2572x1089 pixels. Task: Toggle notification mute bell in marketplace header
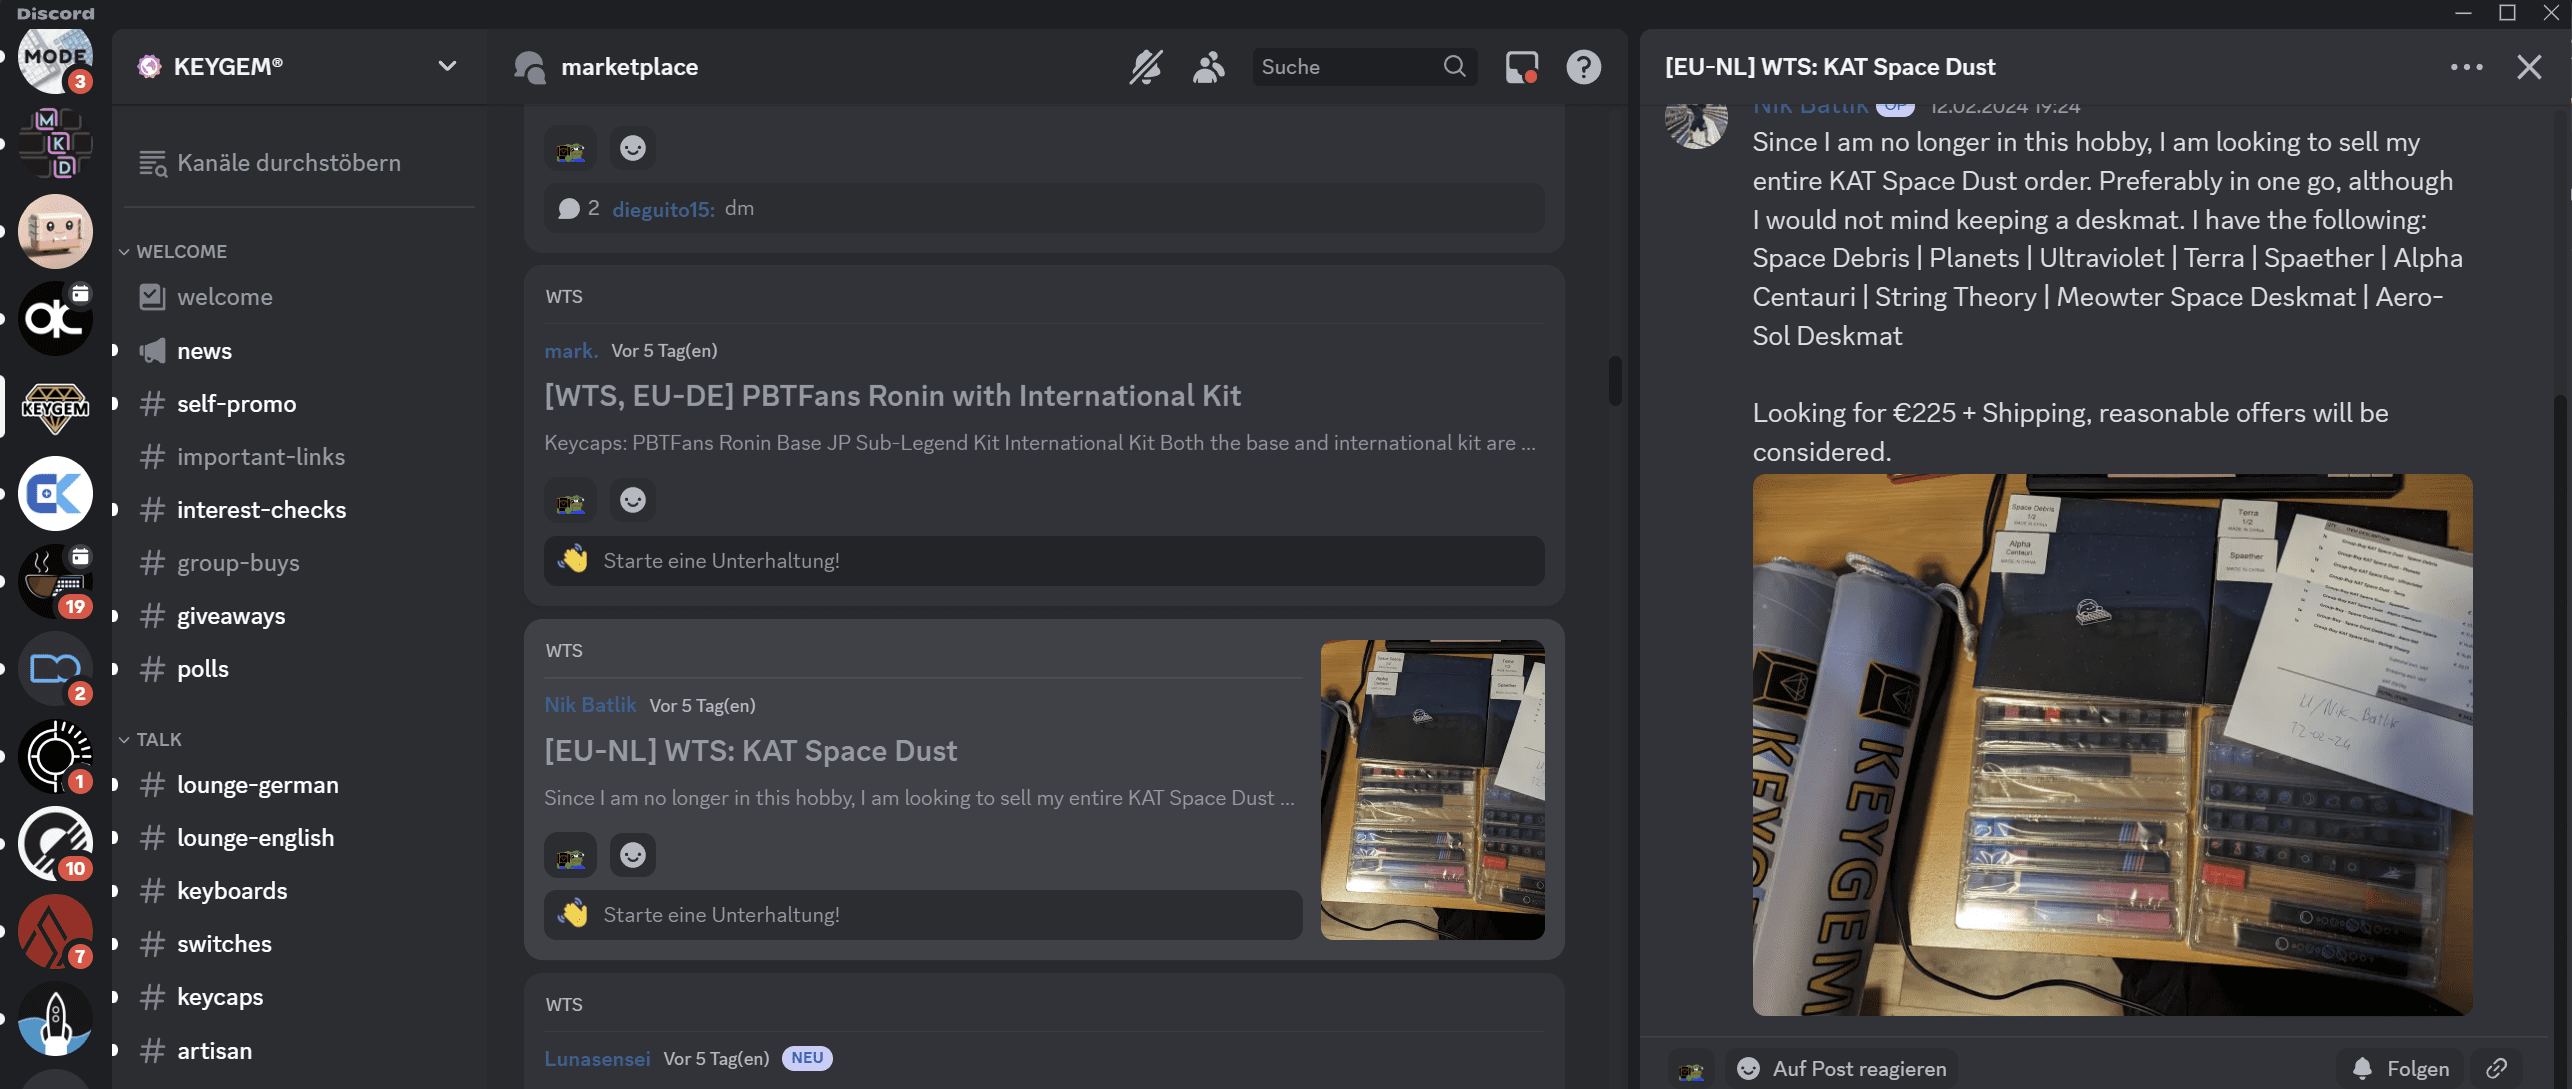(1146, 67)
